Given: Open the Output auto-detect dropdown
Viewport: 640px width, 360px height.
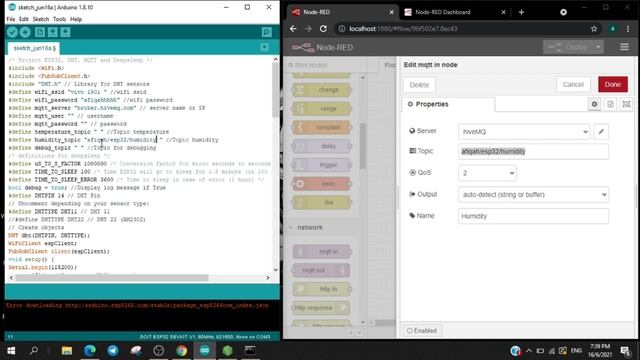Looking at the screenshot, I should pyautogui.click(x=533, y=195).
